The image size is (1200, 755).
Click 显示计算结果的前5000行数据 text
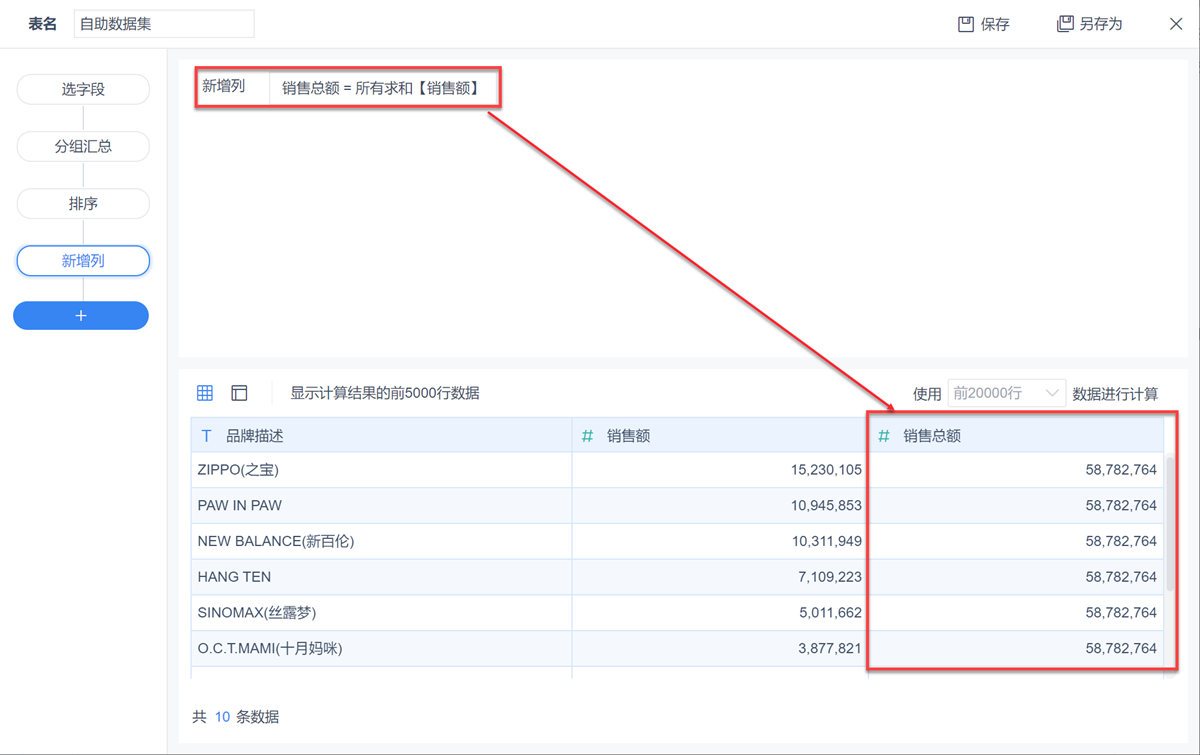coord(385,394)
